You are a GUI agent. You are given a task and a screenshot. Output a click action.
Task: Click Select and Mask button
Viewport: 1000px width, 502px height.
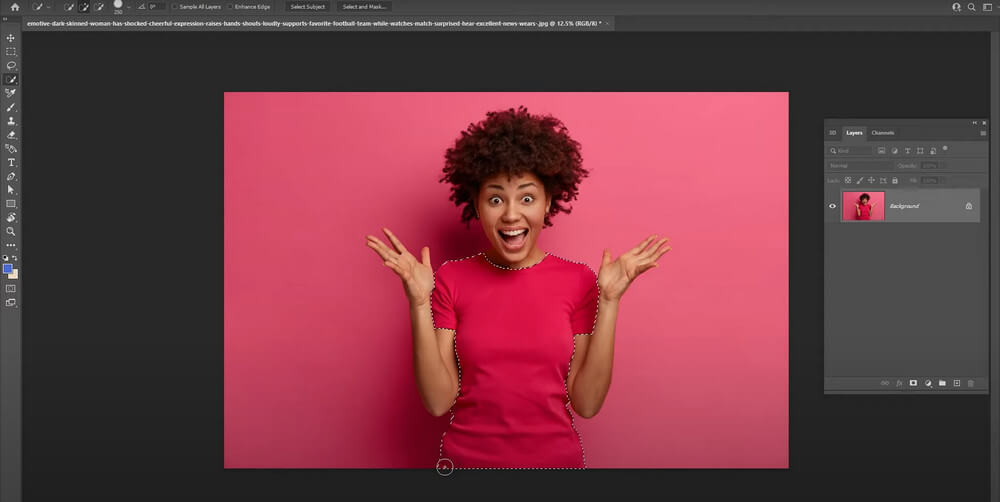click(364, 7)
